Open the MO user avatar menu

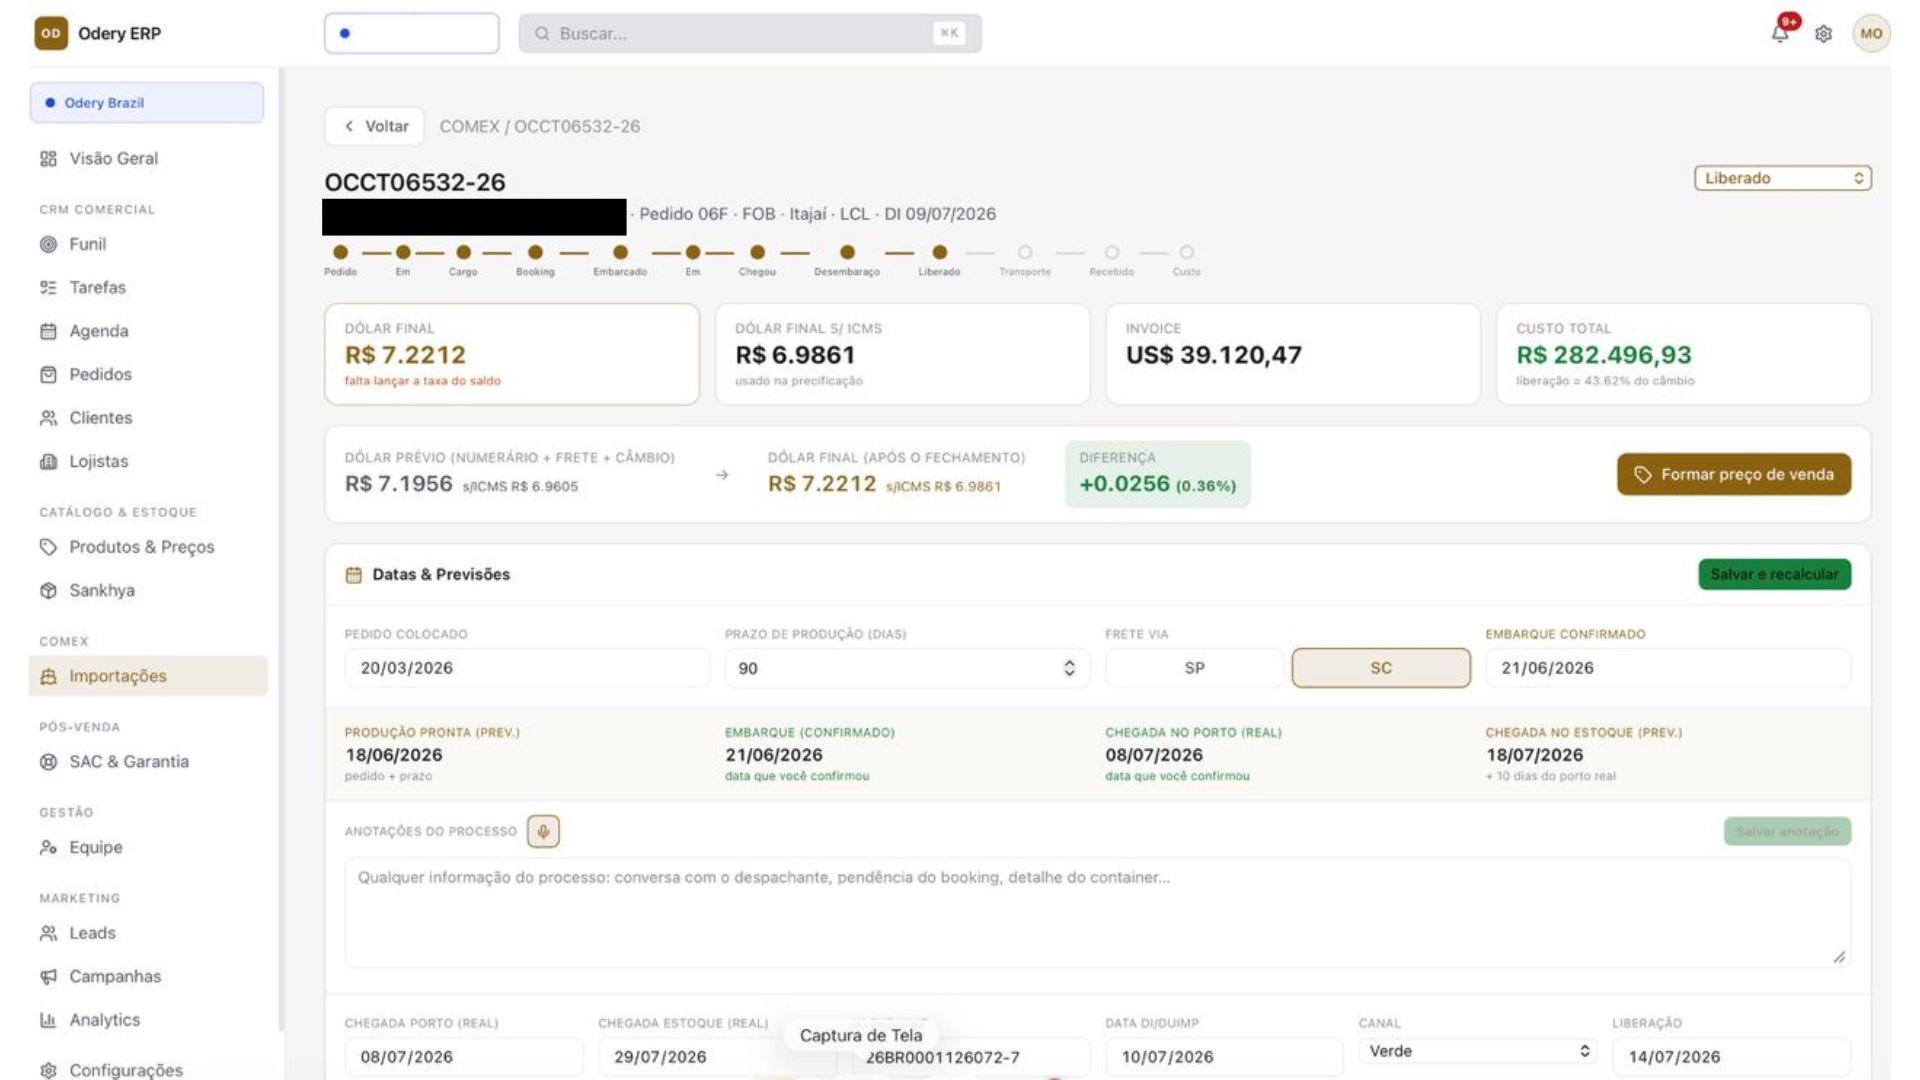coord(1871,33)
